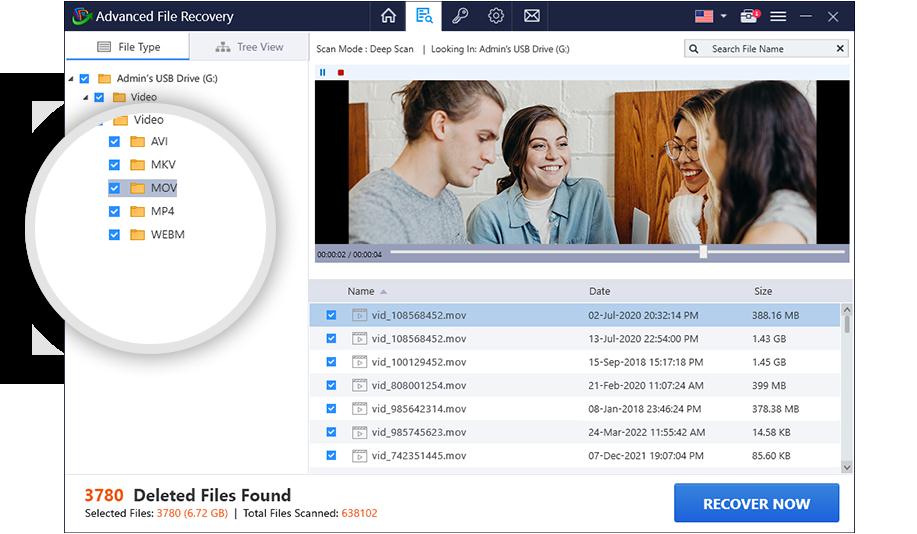Open the registration key icon

tap(460, 16)
